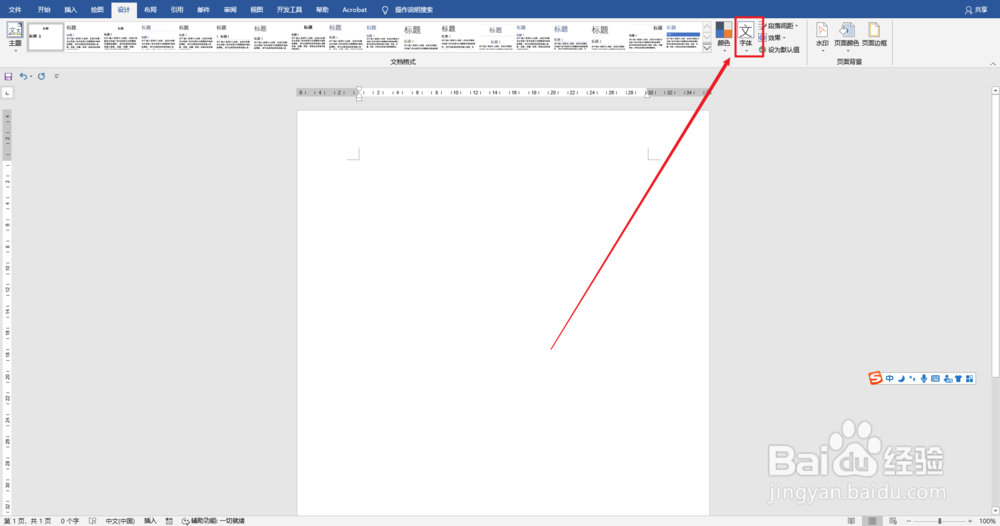
Task: Click the proofing check icon in status bar
Action: [x=92, y=521]
